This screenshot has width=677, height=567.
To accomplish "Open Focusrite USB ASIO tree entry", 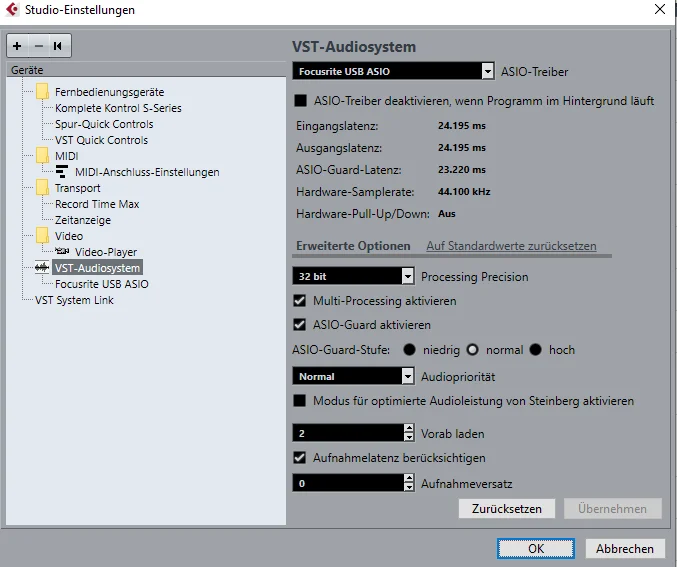I will click(x=102, y=284).
